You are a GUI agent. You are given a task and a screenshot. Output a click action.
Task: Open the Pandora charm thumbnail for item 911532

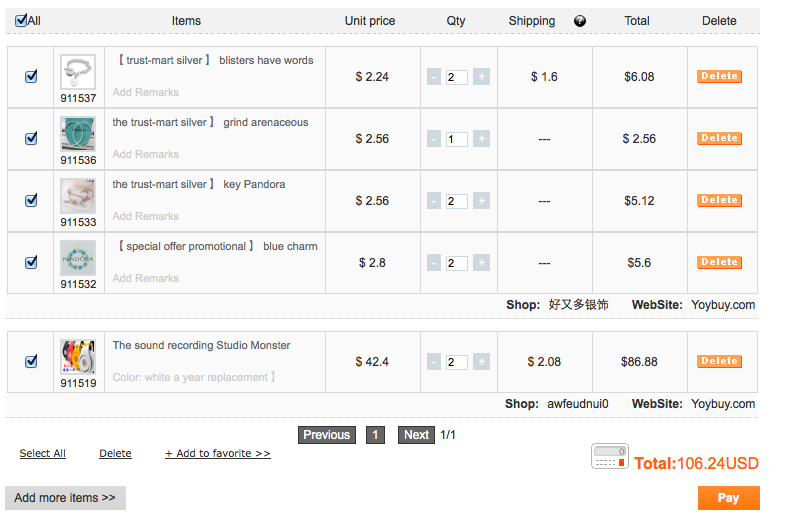[x=77, y=258]
